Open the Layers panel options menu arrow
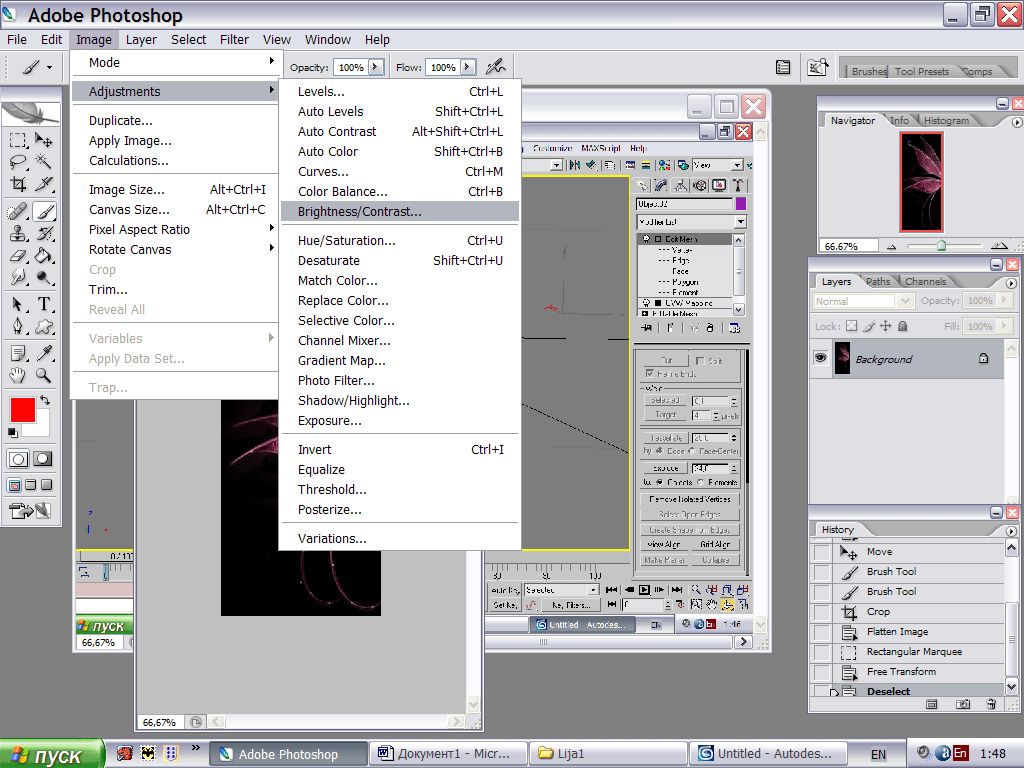The width and height of the screenshot is (1024, 768). 1011,283
